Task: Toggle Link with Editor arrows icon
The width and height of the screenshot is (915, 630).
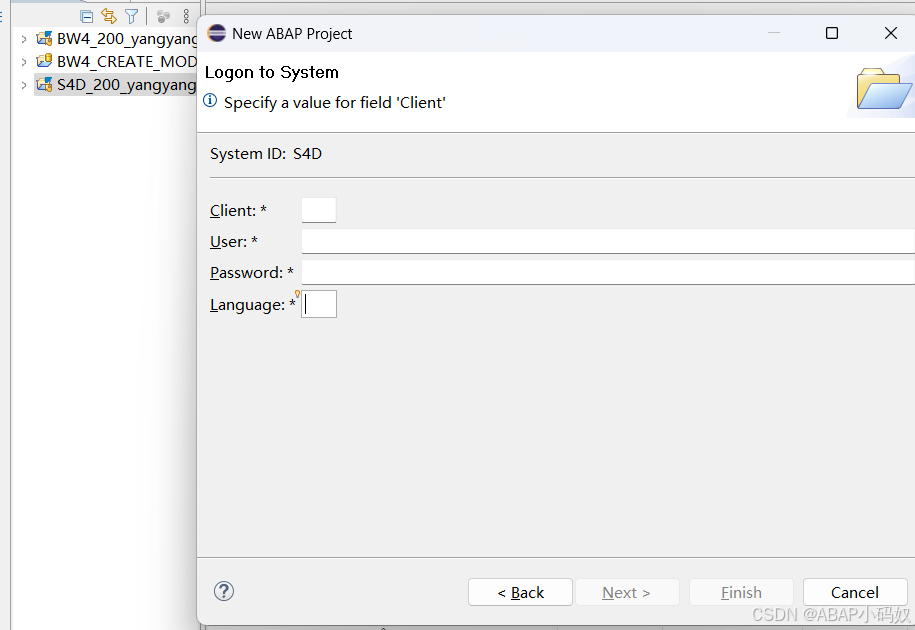Action: click(109, 16)
